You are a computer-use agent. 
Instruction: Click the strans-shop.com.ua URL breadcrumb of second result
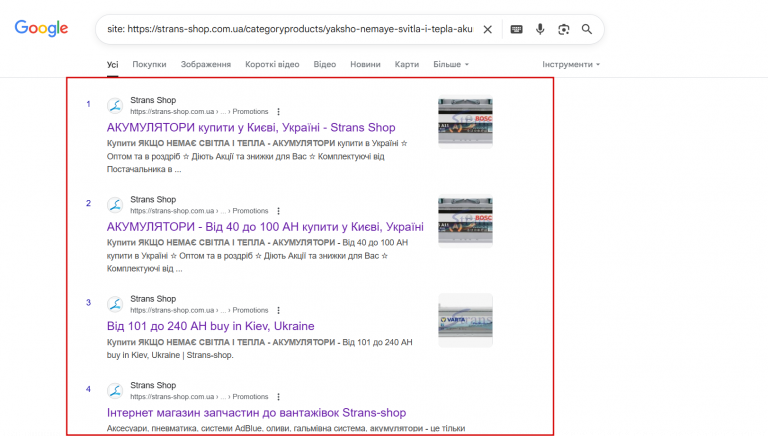pos(199,211)
